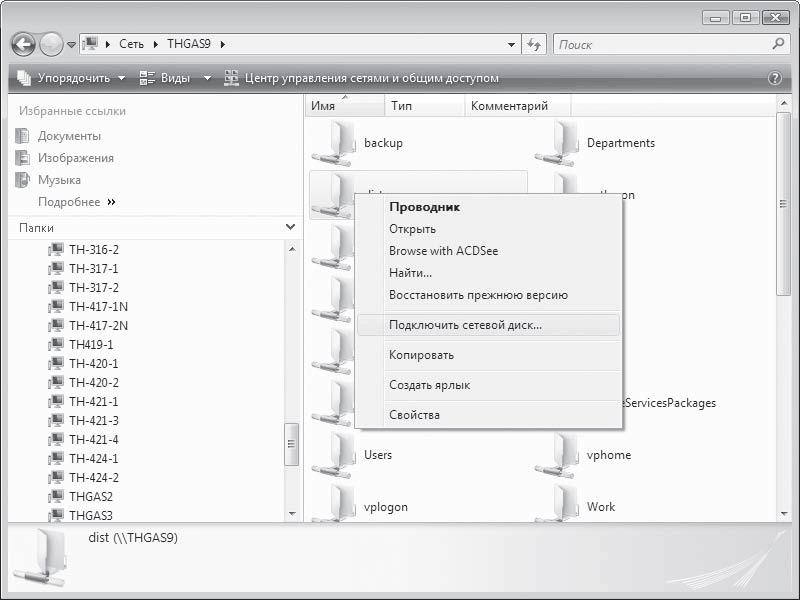Click the Поиск search field

[663, 44]
